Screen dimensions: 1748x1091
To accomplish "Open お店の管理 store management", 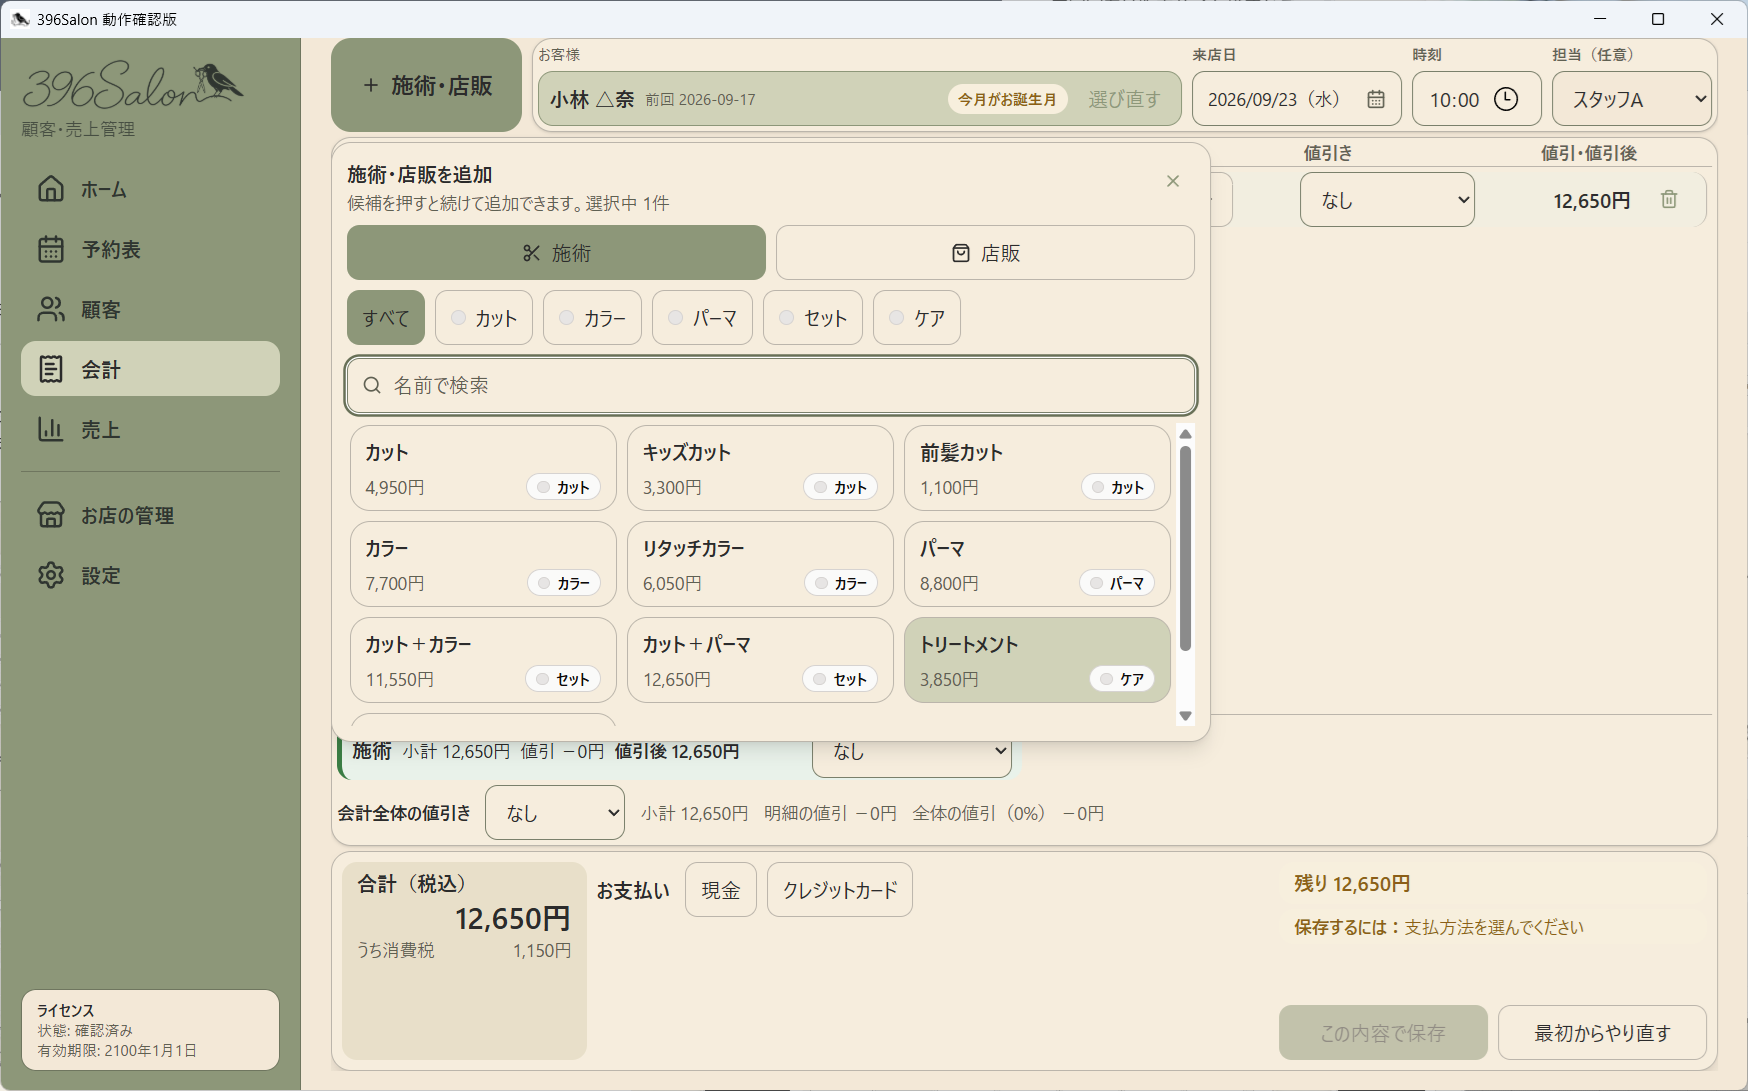I will click(x=150, y=515).
